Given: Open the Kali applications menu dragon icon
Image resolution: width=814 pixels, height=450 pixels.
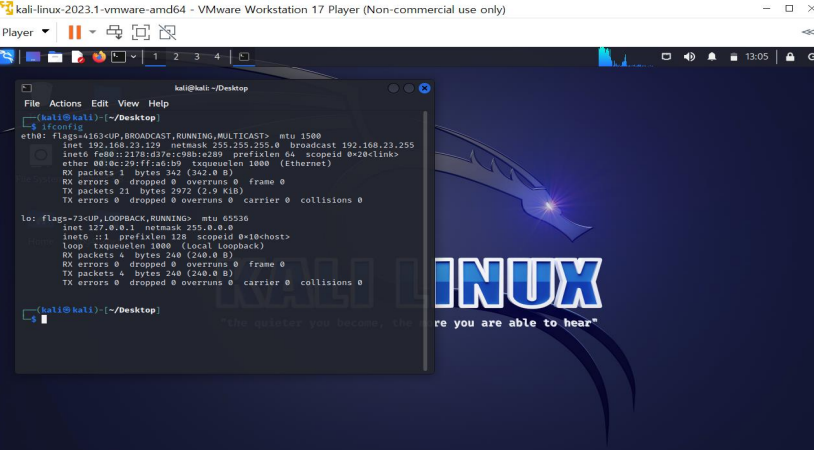Looking at the screenshot, I should [7, 57].
